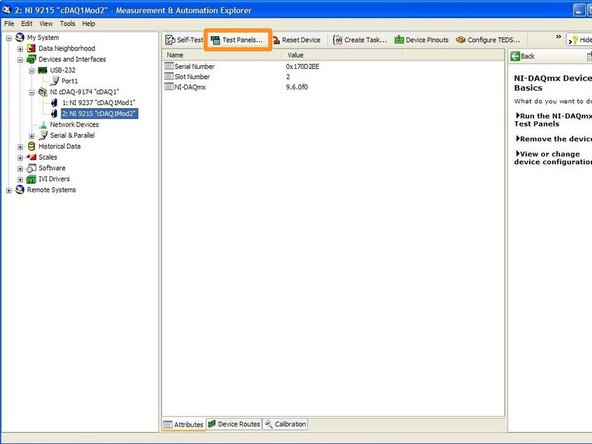Select 1: NI 9237 "cDAQ1Mod1" tree item
Screen dimensions: 592x444
(x=99, y=103)
